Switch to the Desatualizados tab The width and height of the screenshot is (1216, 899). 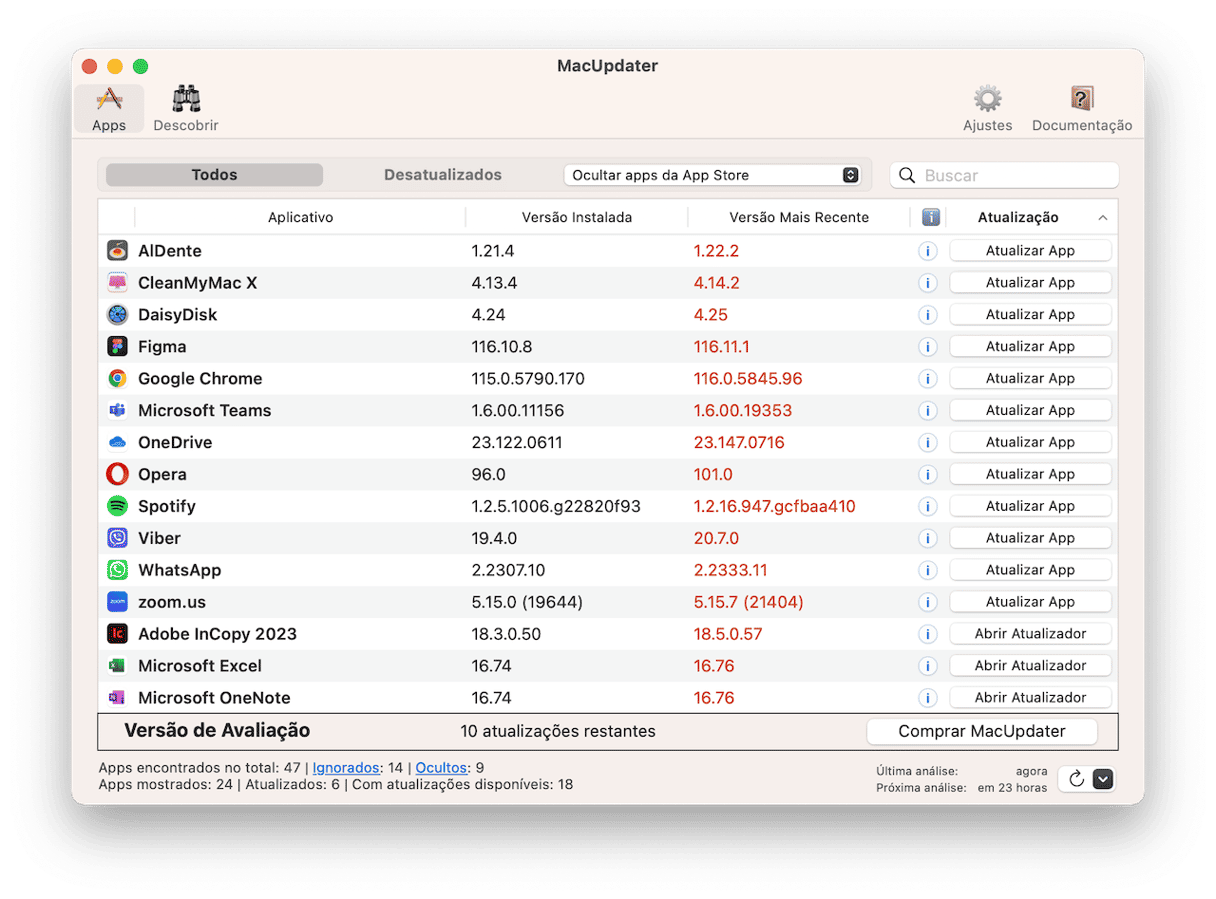(443, 175)
